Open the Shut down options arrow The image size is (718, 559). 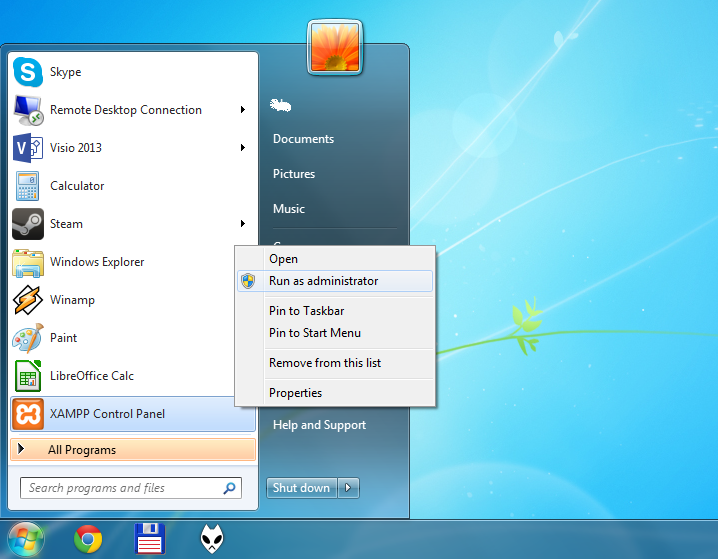348,488
